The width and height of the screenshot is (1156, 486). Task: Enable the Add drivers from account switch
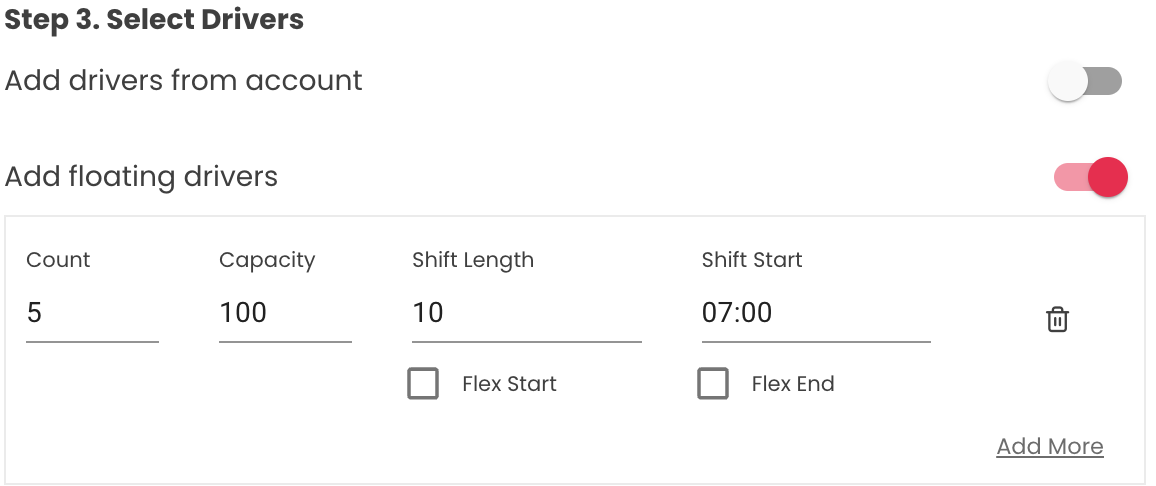click(x=1085, y=82)
